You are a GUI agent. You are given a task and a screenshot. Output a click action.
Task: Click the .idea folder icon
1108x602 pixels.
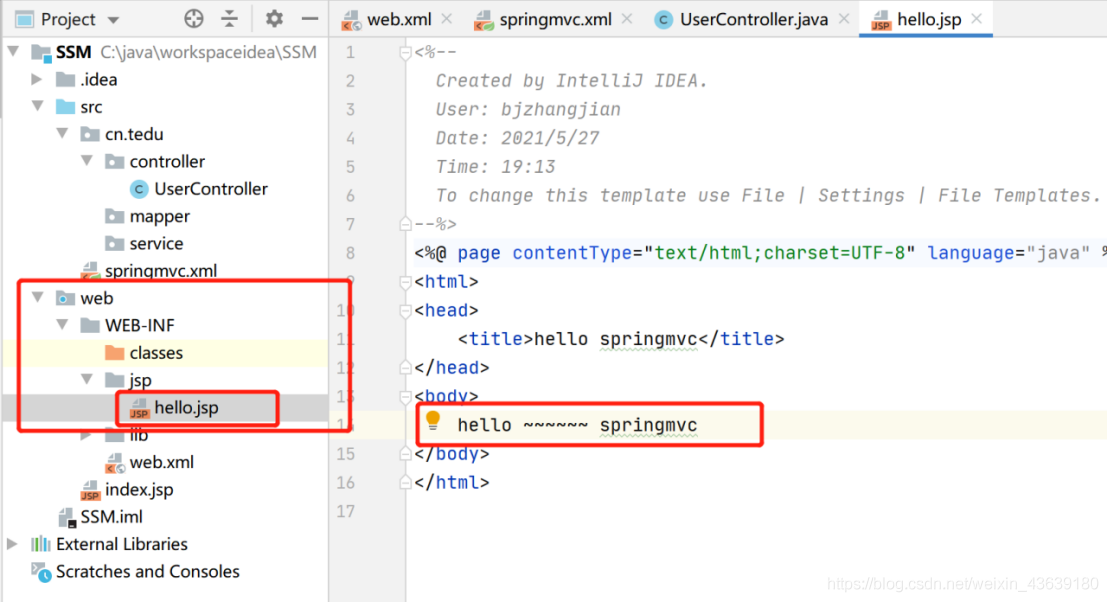65,79
